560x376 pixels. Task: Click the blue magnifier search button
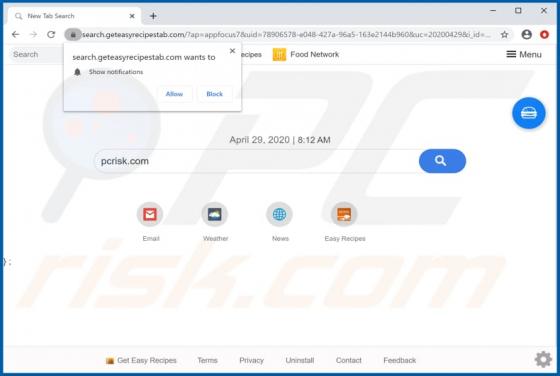click(x=442, y=161)
